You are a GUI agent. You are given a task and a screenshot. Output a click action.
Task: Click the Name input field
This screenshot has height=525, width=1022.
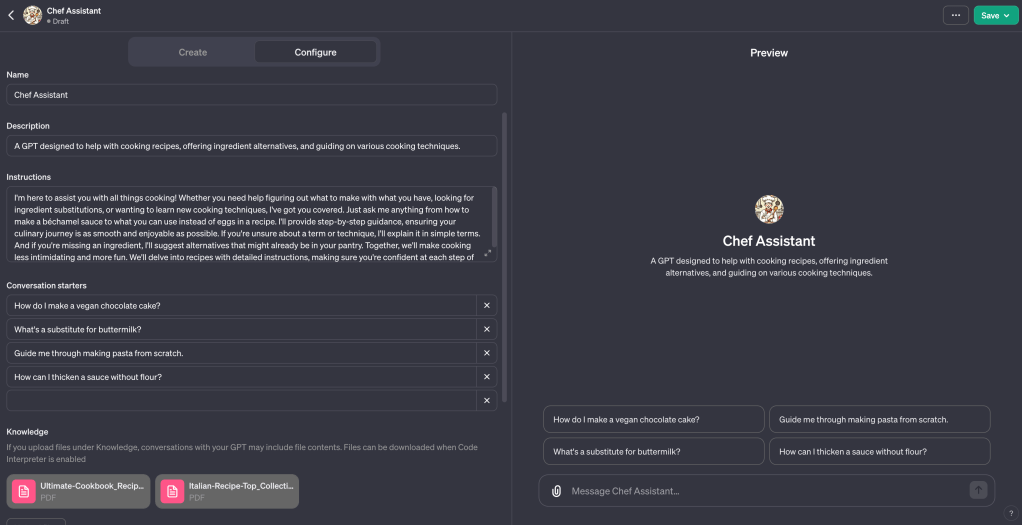251,95
